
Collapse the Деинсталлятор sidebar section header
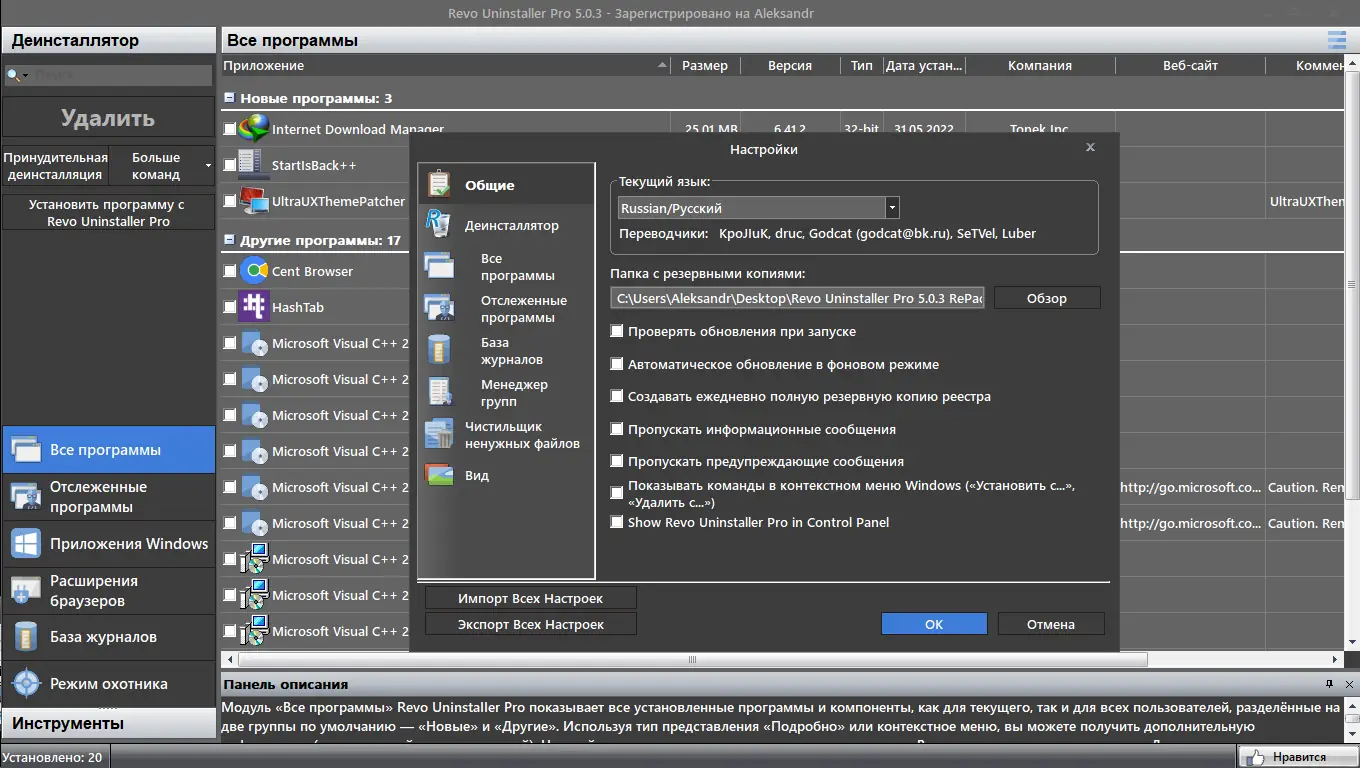tap(108, 40)
